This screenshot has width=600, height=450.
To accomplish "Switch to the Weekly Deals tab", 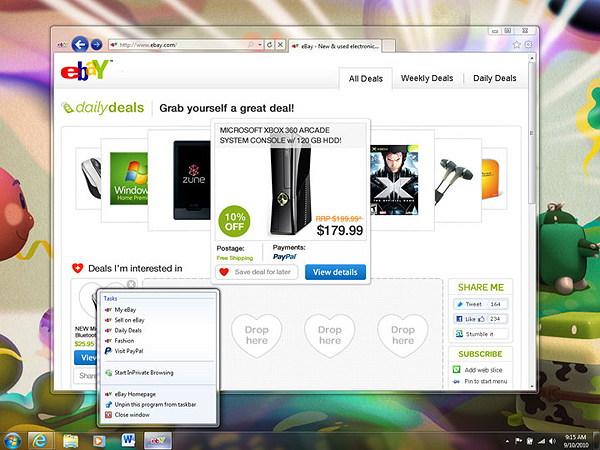I will (x=427, y=78).
